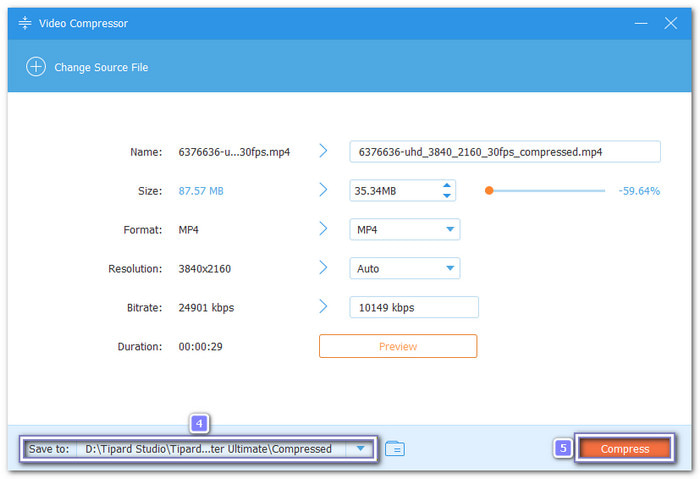Click the arrow icon beside Size row
The image size is (700, 479).
(x=323, y=190)
